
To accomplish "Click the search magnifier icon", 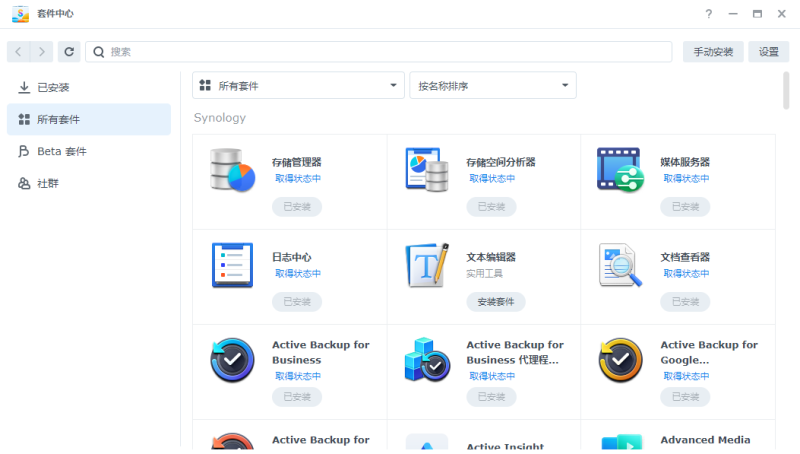I will (x=98, y=52).
